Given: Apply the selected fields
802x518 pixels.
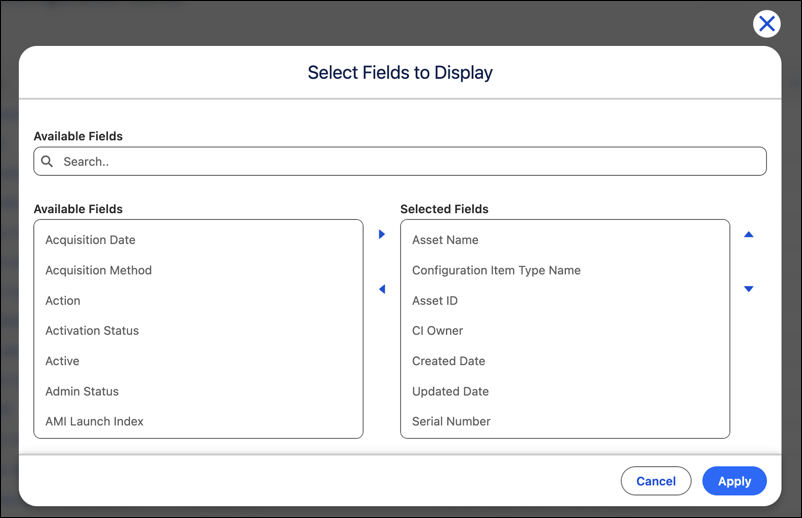Looking at the screenshot, I should click(x=734, y=481).
